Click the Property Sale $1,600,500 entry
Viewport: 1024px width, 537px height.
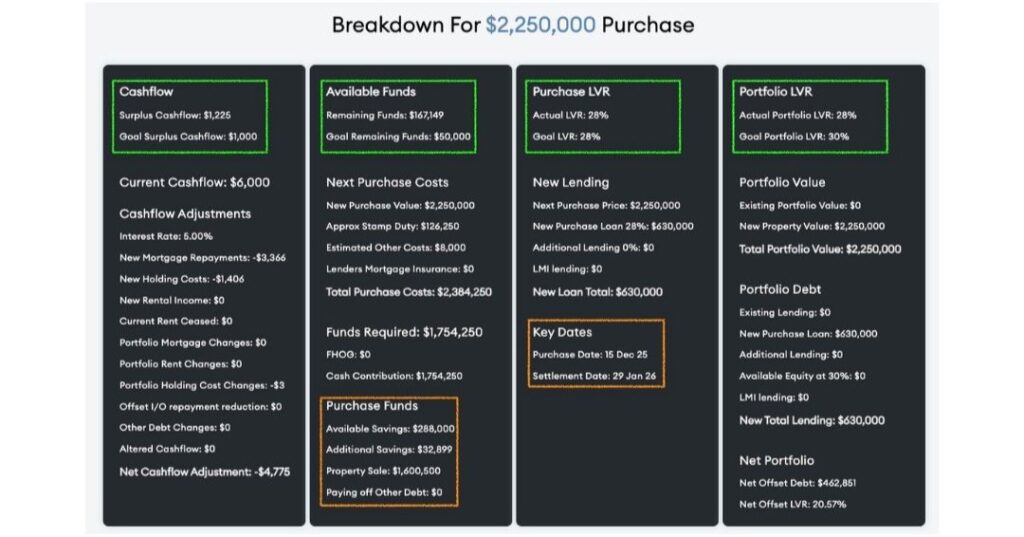(383, 471)
